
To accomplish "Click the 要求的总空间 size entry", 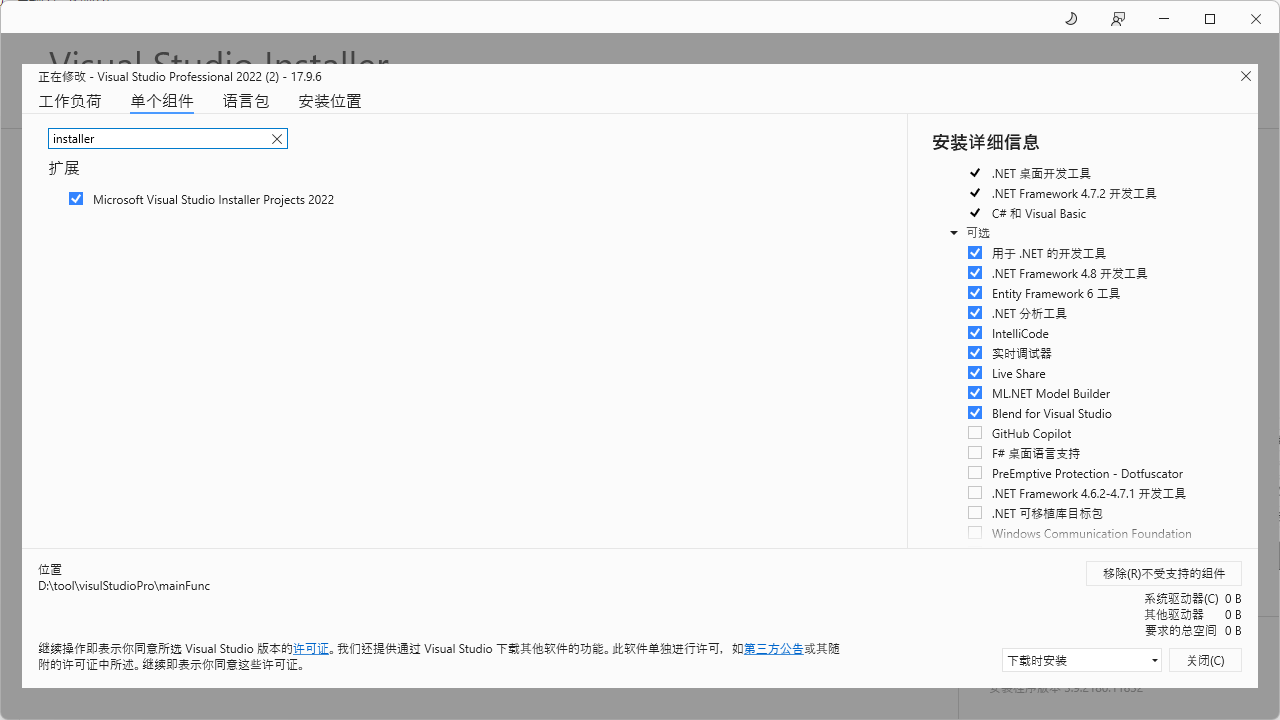I will pos(1193,631).
